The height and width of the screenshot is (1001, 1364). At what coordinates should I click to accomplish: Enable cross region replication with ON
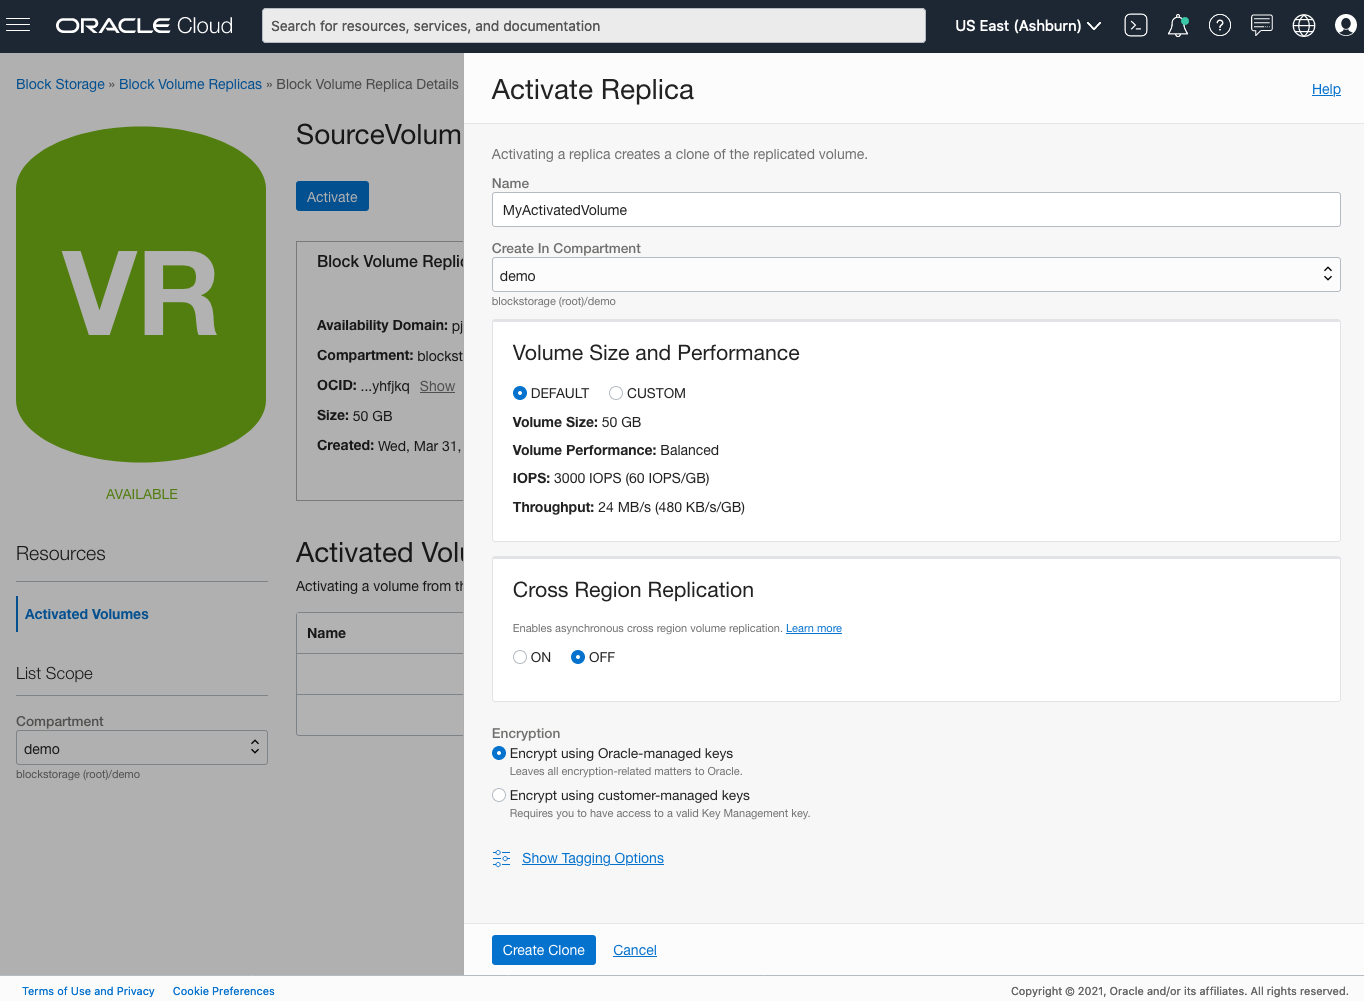[x=520, y=657]
